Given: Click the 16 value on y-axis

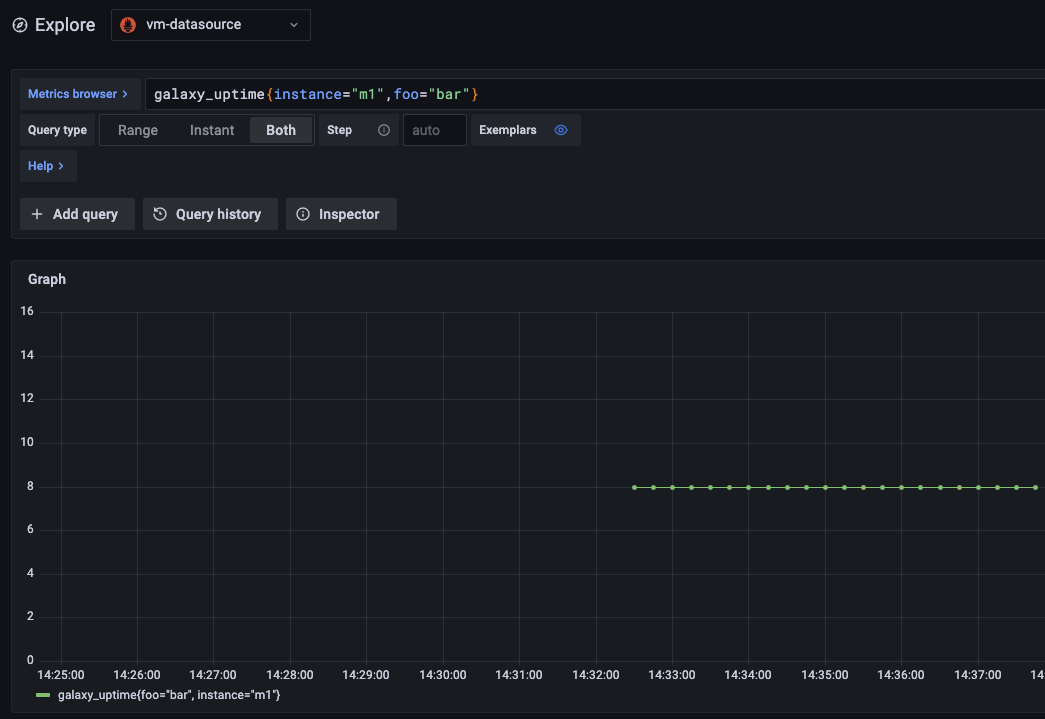Looking at the screenshot, I should [27, 311].
